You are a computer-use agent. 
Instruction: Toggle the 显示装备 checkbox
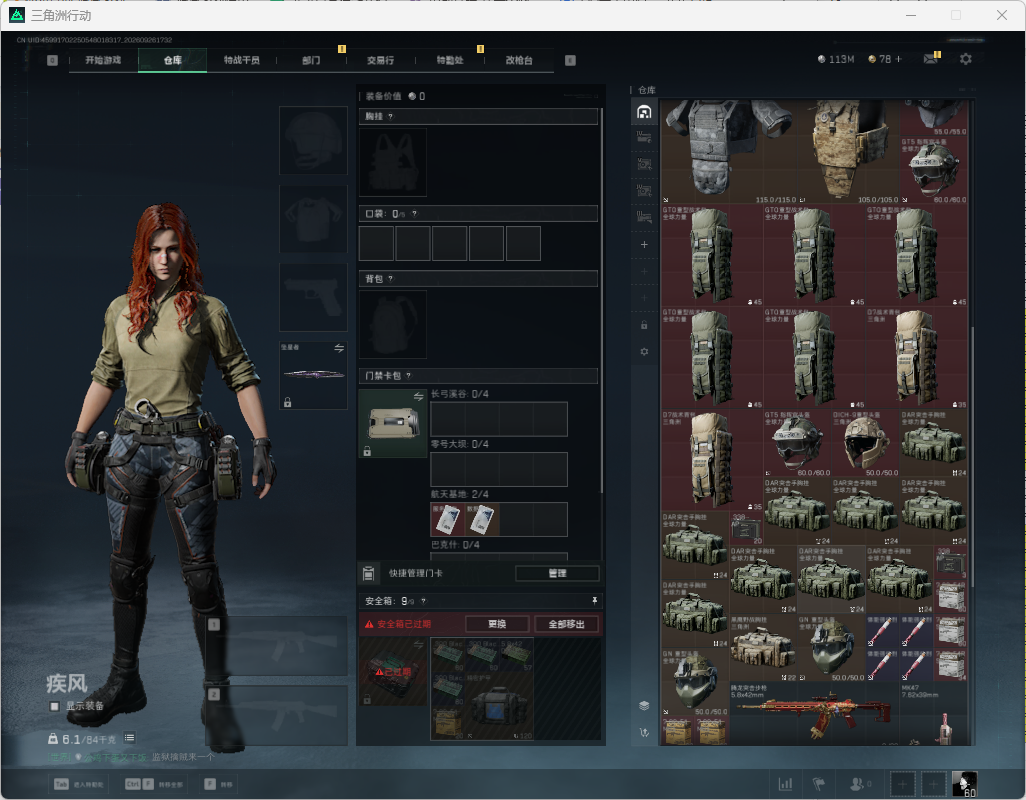tap(54, 706)
